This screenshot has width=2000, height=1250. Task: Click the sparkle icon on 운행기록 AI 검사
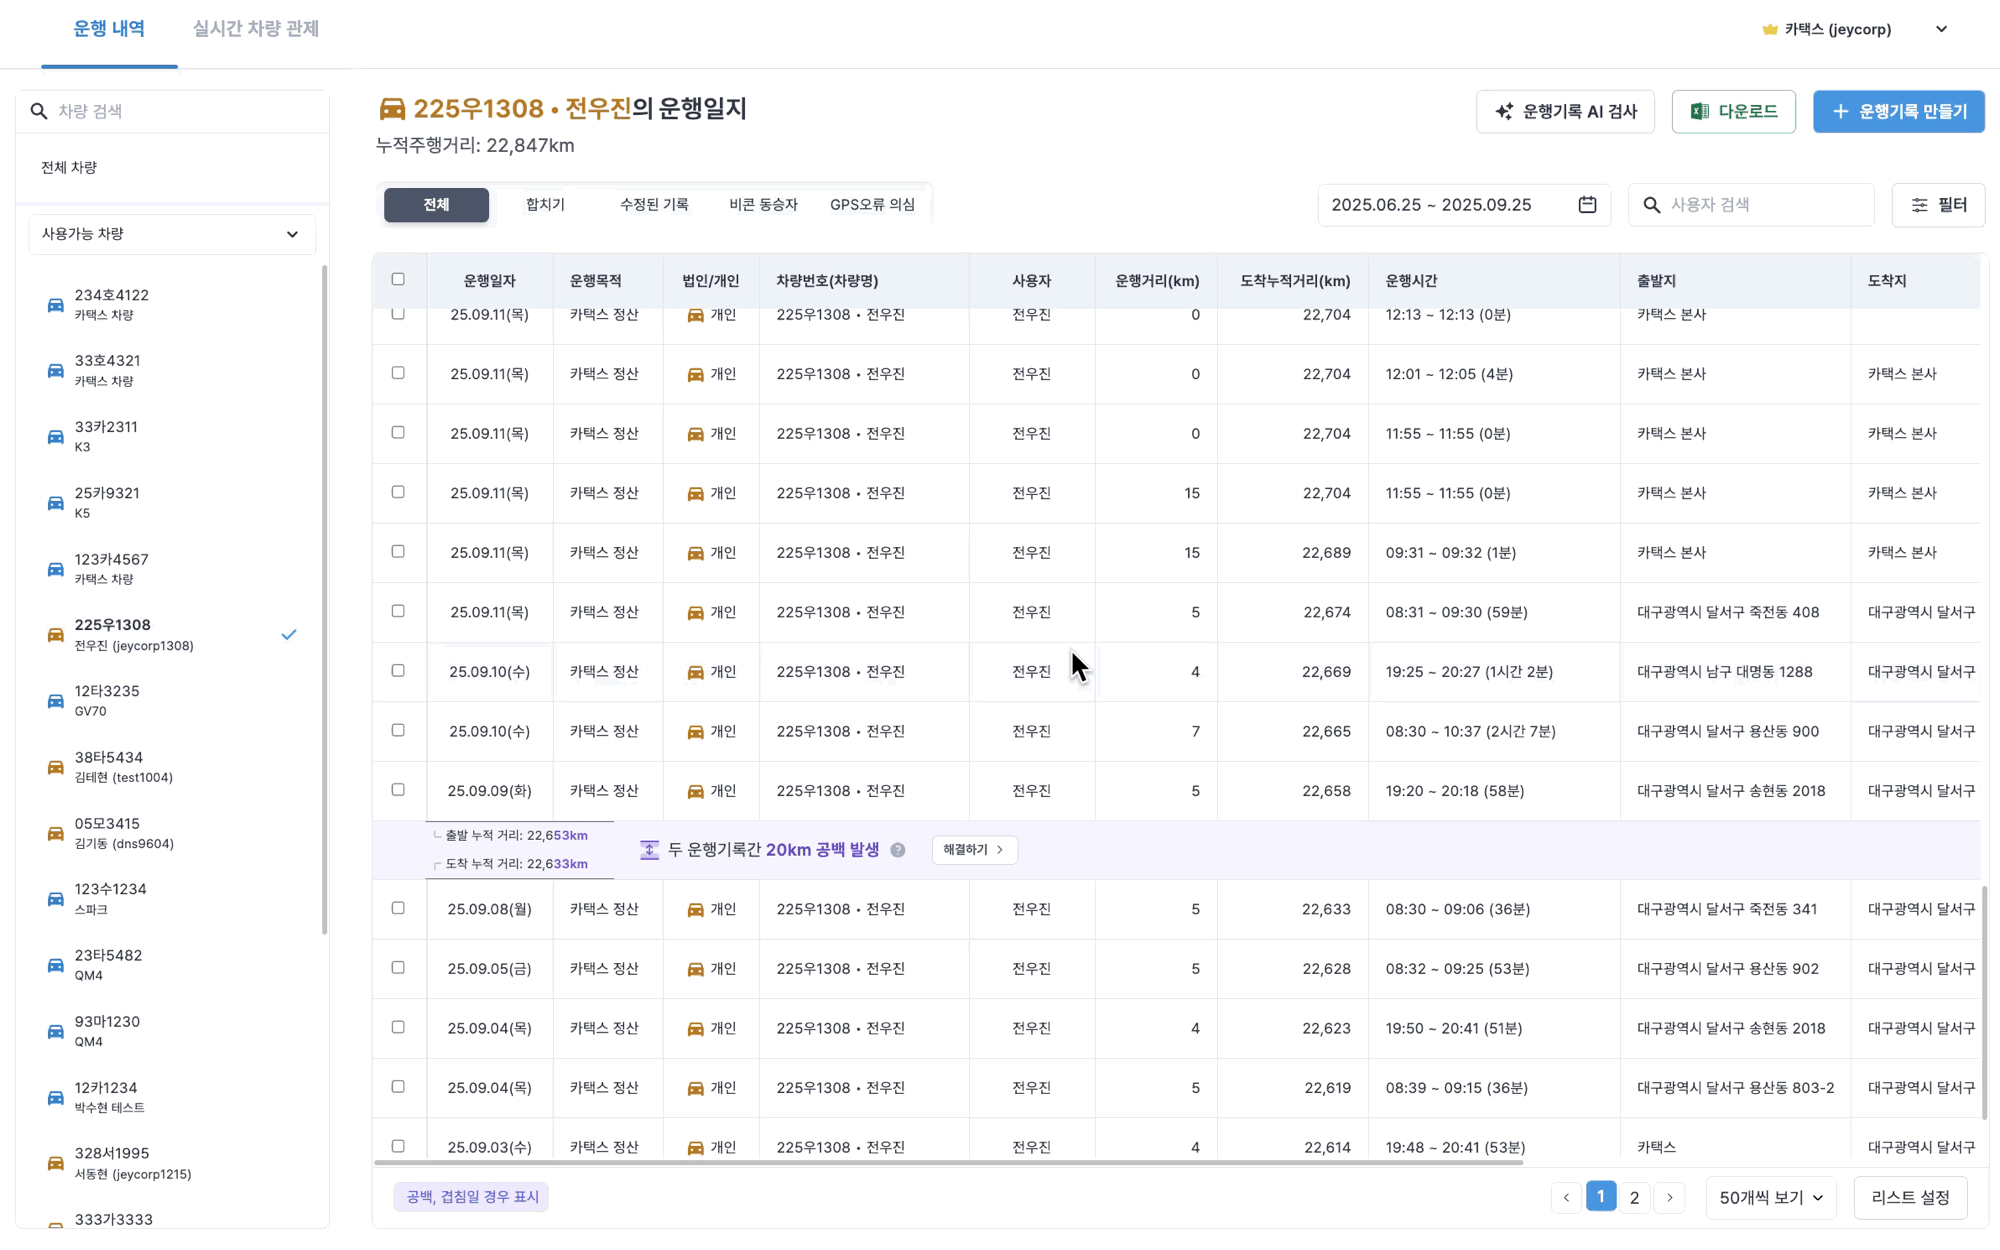[1504, 112]
